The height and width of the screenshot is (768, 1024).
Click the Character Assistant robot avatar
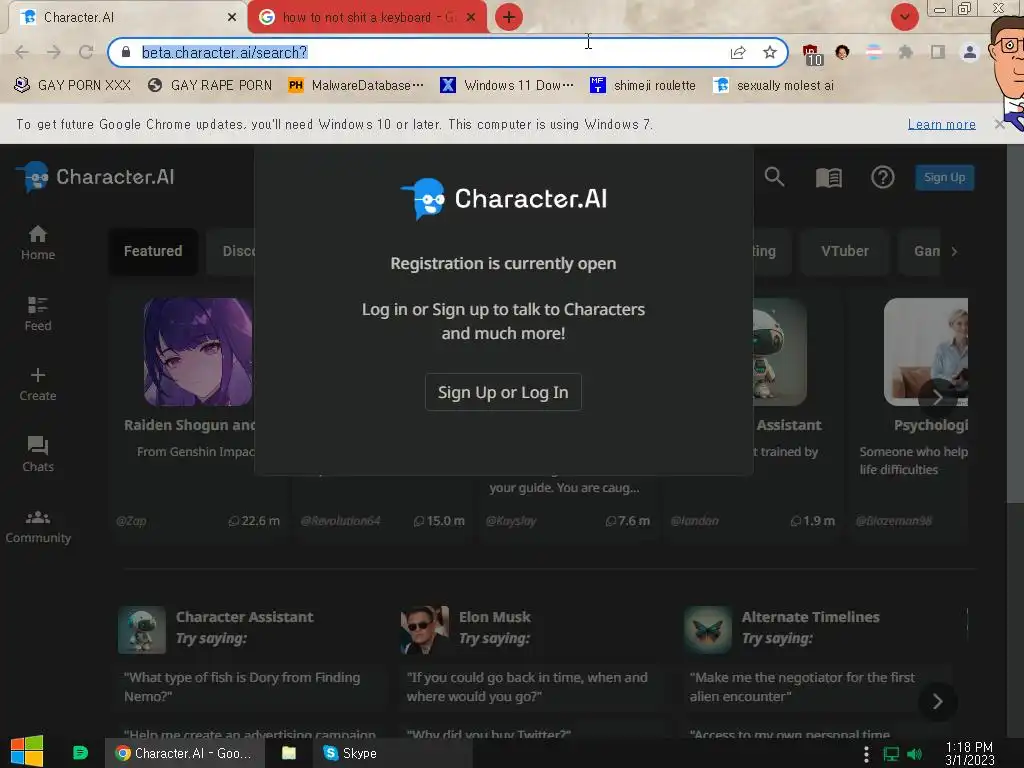[142, 630]
